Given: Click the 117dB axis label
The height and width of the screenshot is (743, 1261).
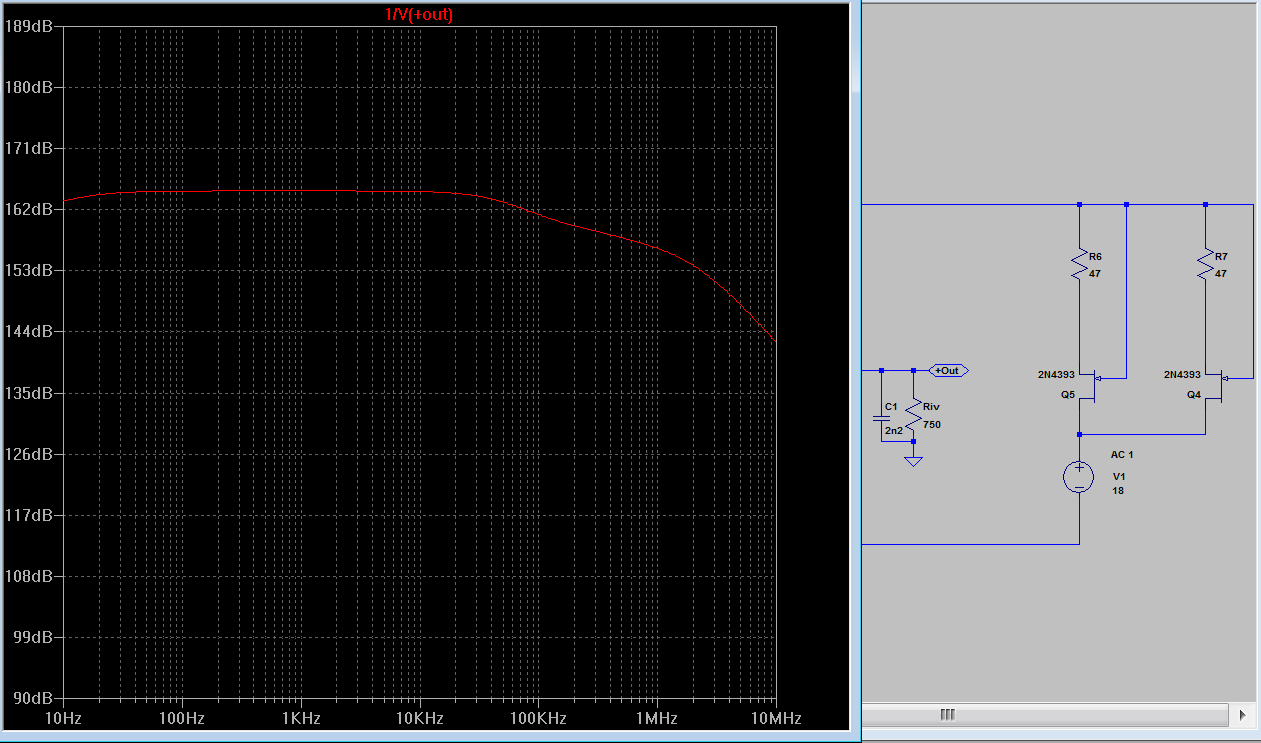Looking at the screenshot, I should pyautogui.click(x=29, y=515).
